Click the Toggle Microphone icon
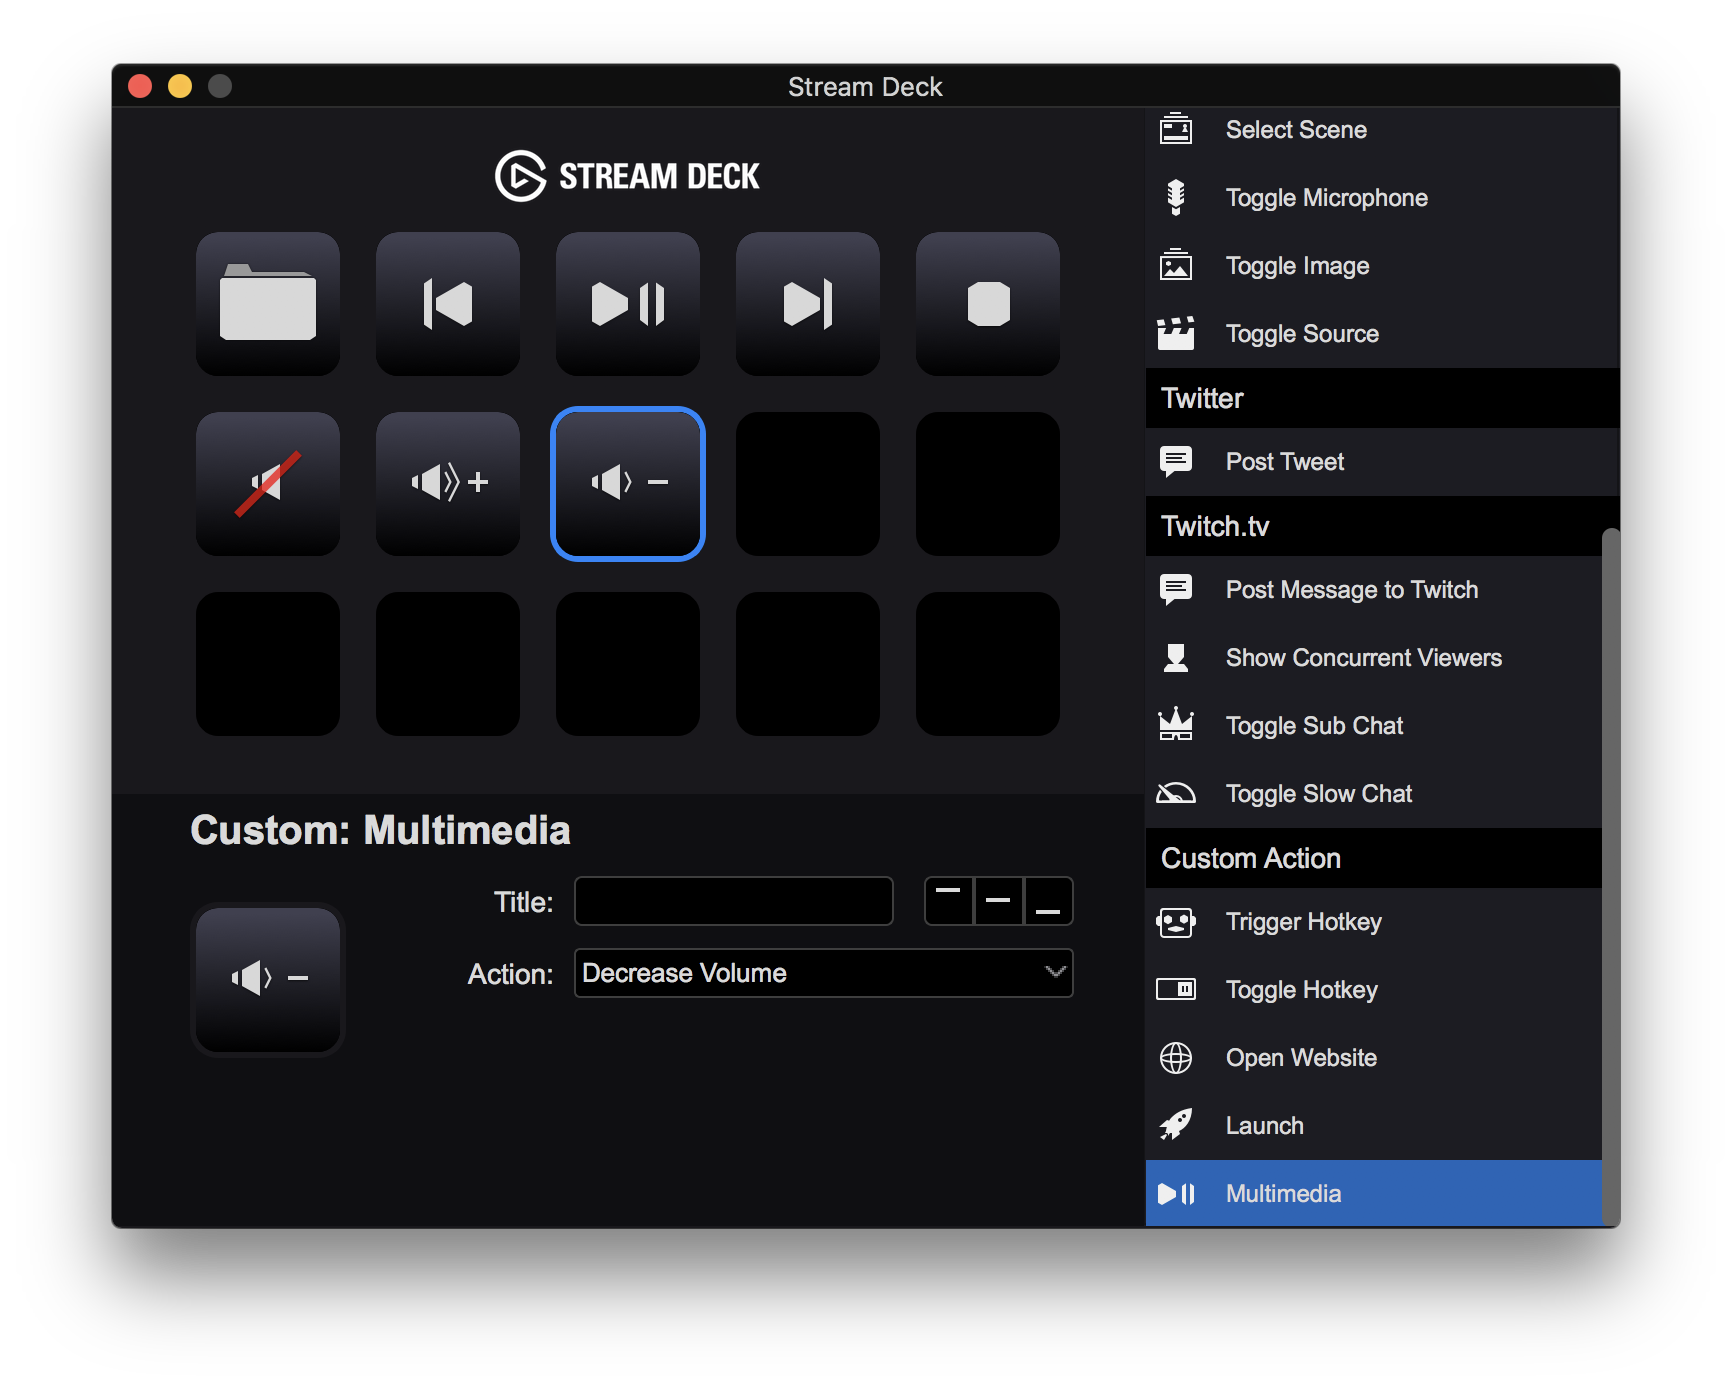 coord(1176,198)
